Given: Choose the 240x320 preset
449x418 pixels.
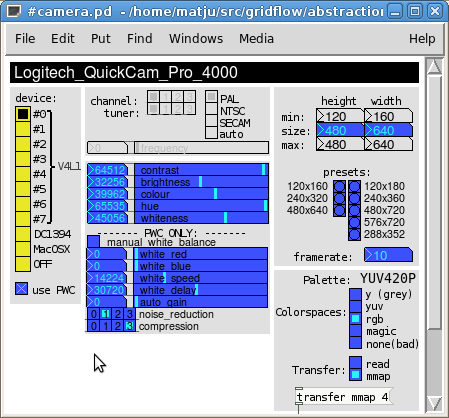Looking at the screenshot, I should [340, 198].
